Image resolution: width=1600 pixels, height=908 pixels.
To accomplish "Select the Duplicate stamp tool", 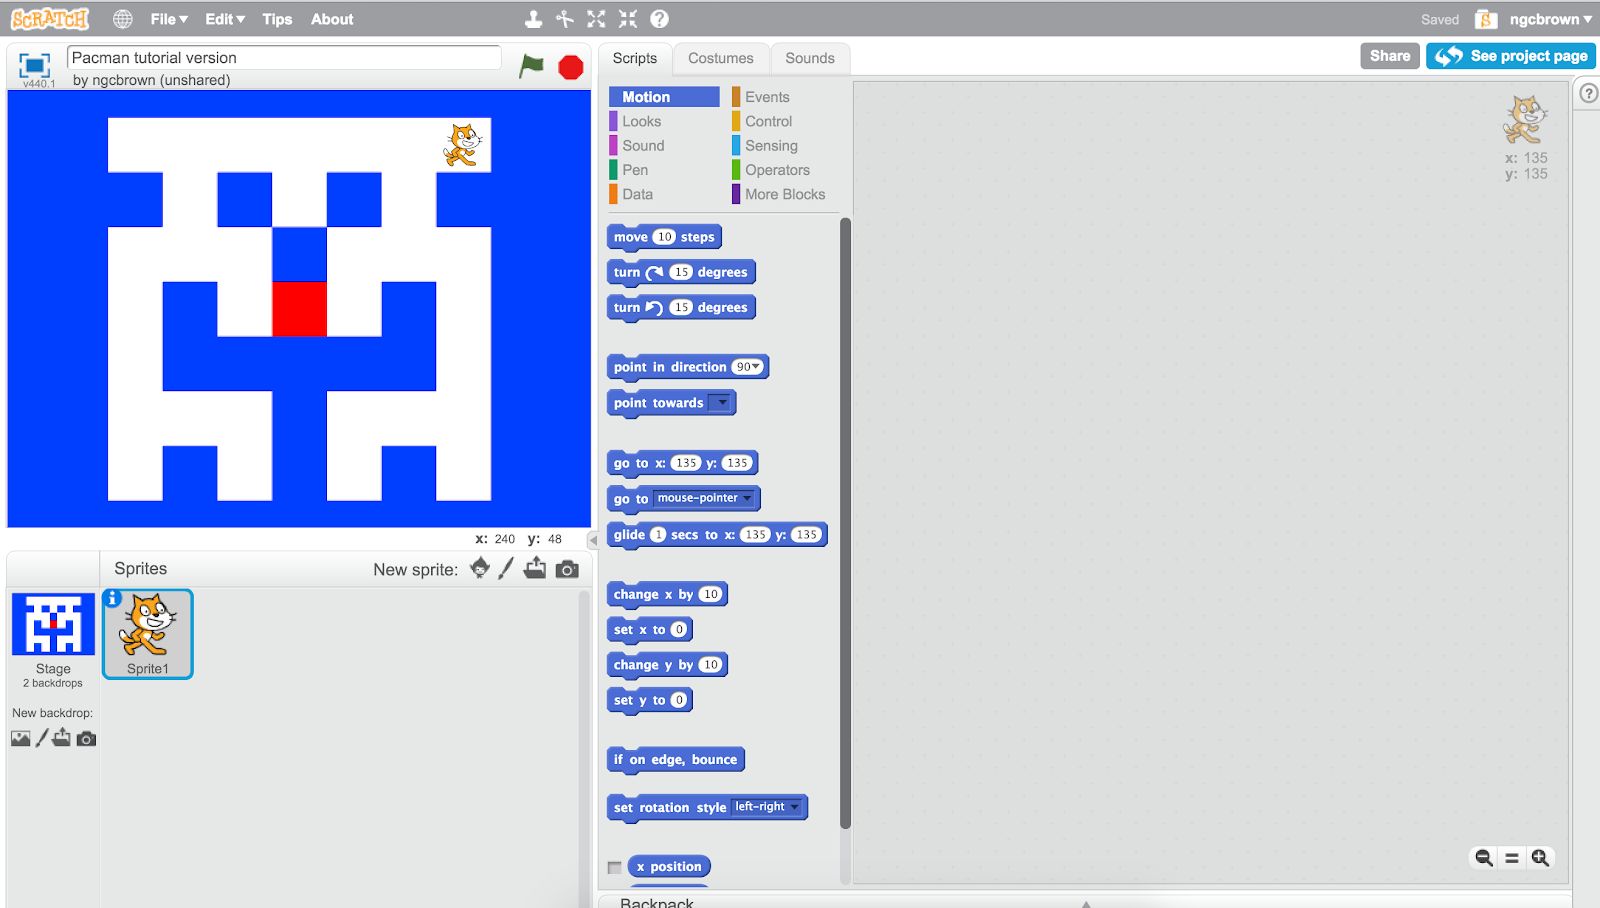I will 534,19.
